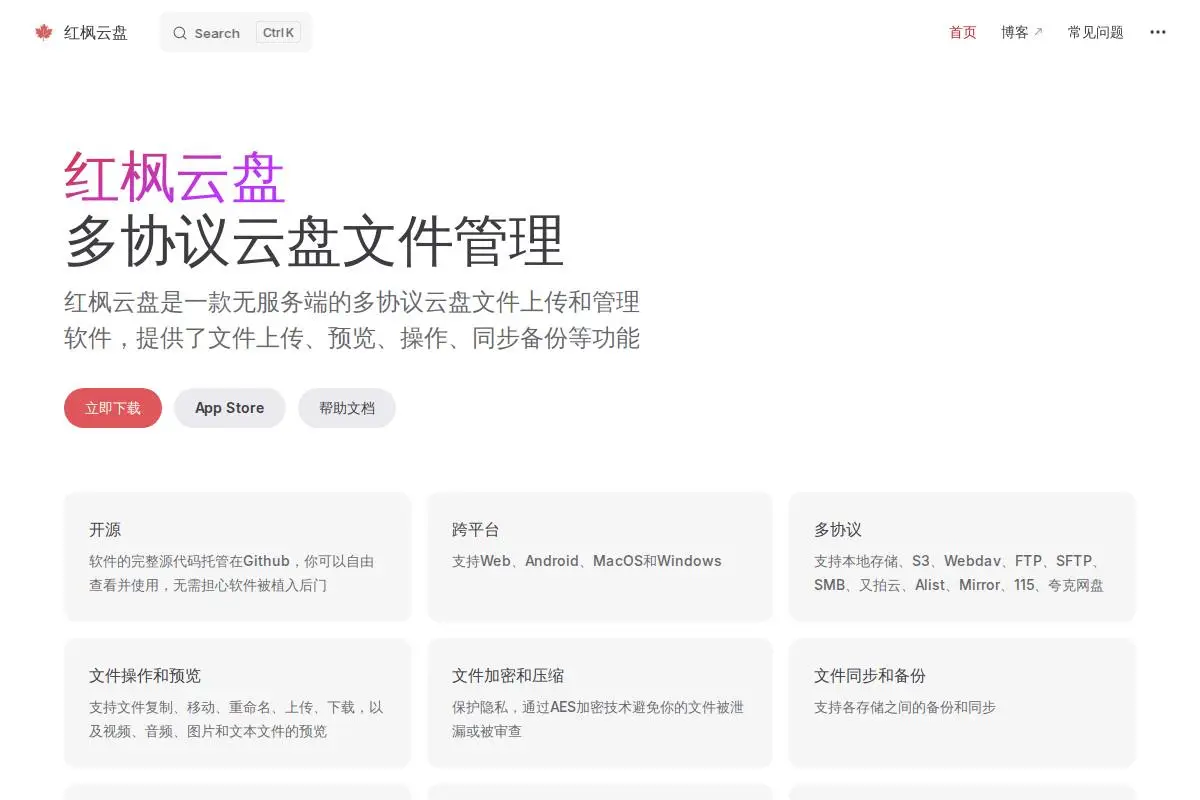Screen dimensions: 1200x800
Task: Click the 文件同步和备份 card title
Action: [870, 676]
